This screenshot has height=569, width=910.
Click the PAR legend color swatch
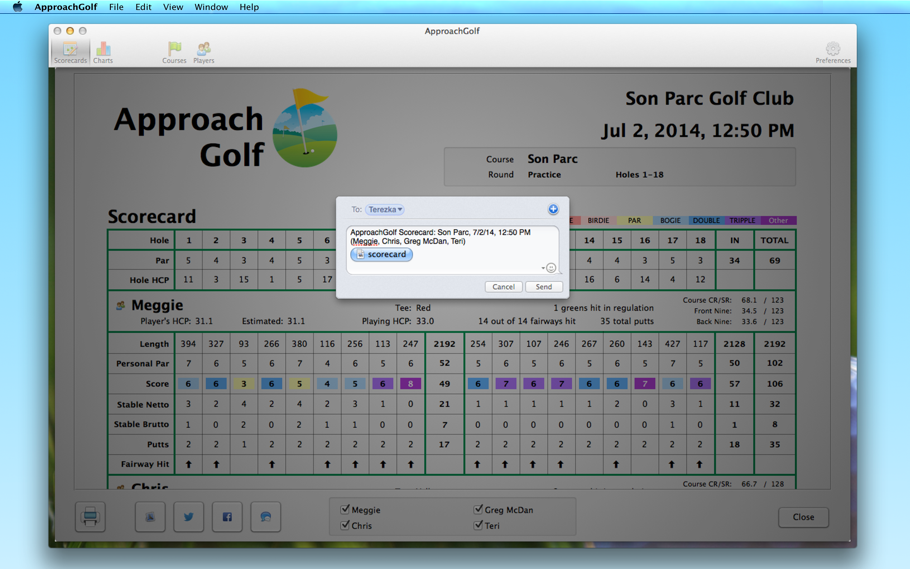pyautogui.click(x=634, y=221)
